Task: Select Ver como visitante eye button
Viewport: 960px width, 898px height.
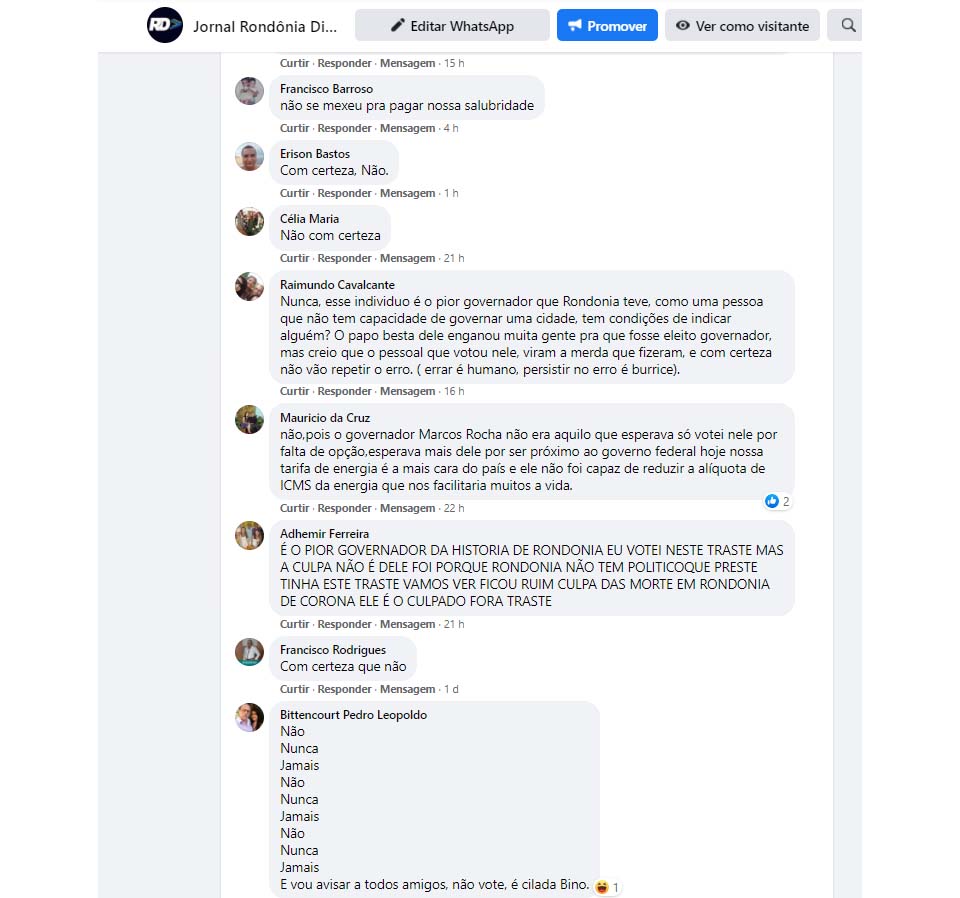Action: [x=742, y=25]
